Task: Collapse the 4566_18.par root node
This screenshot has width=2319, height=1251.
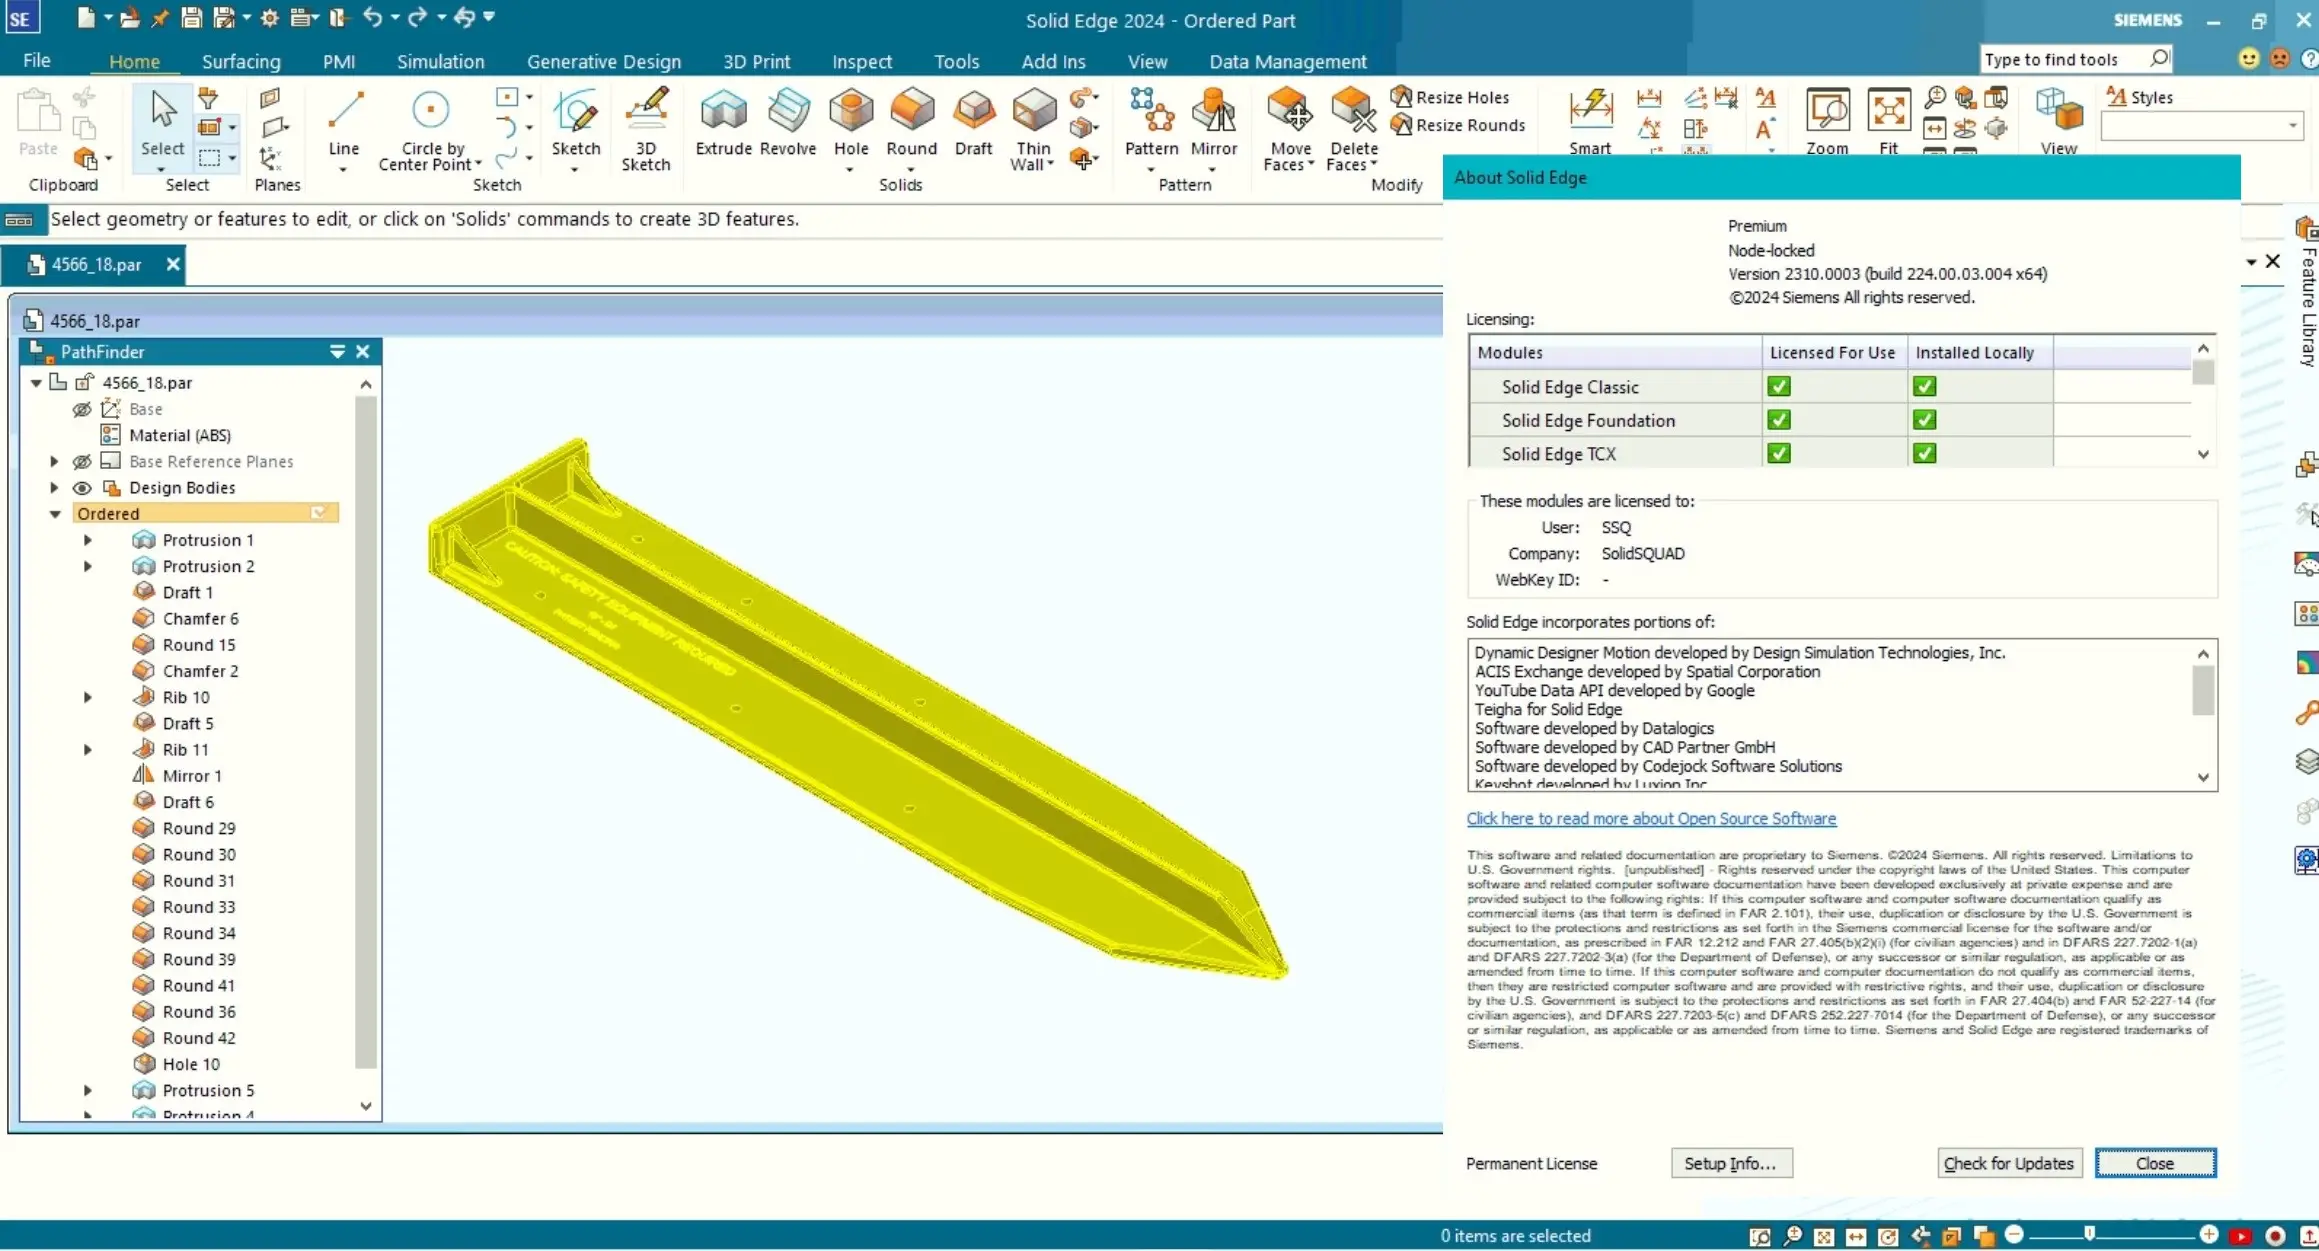Action: [36, 383]
